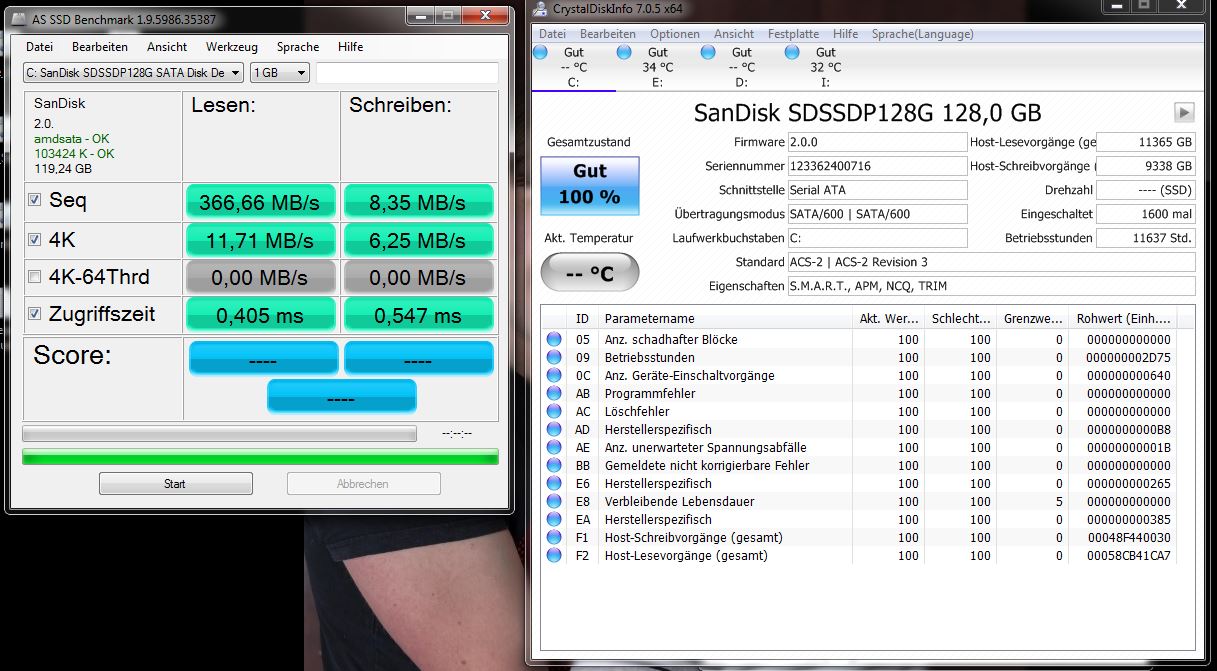Select raw value 00058CB41CA7

click(x=1128, y=556)
